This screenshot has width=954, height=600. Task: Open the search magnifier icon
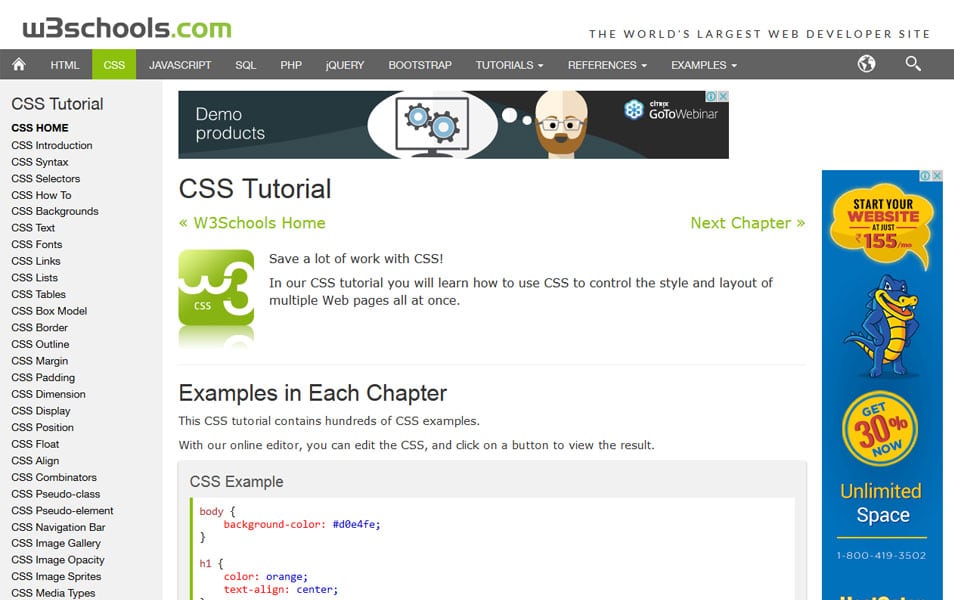(913, 64)
